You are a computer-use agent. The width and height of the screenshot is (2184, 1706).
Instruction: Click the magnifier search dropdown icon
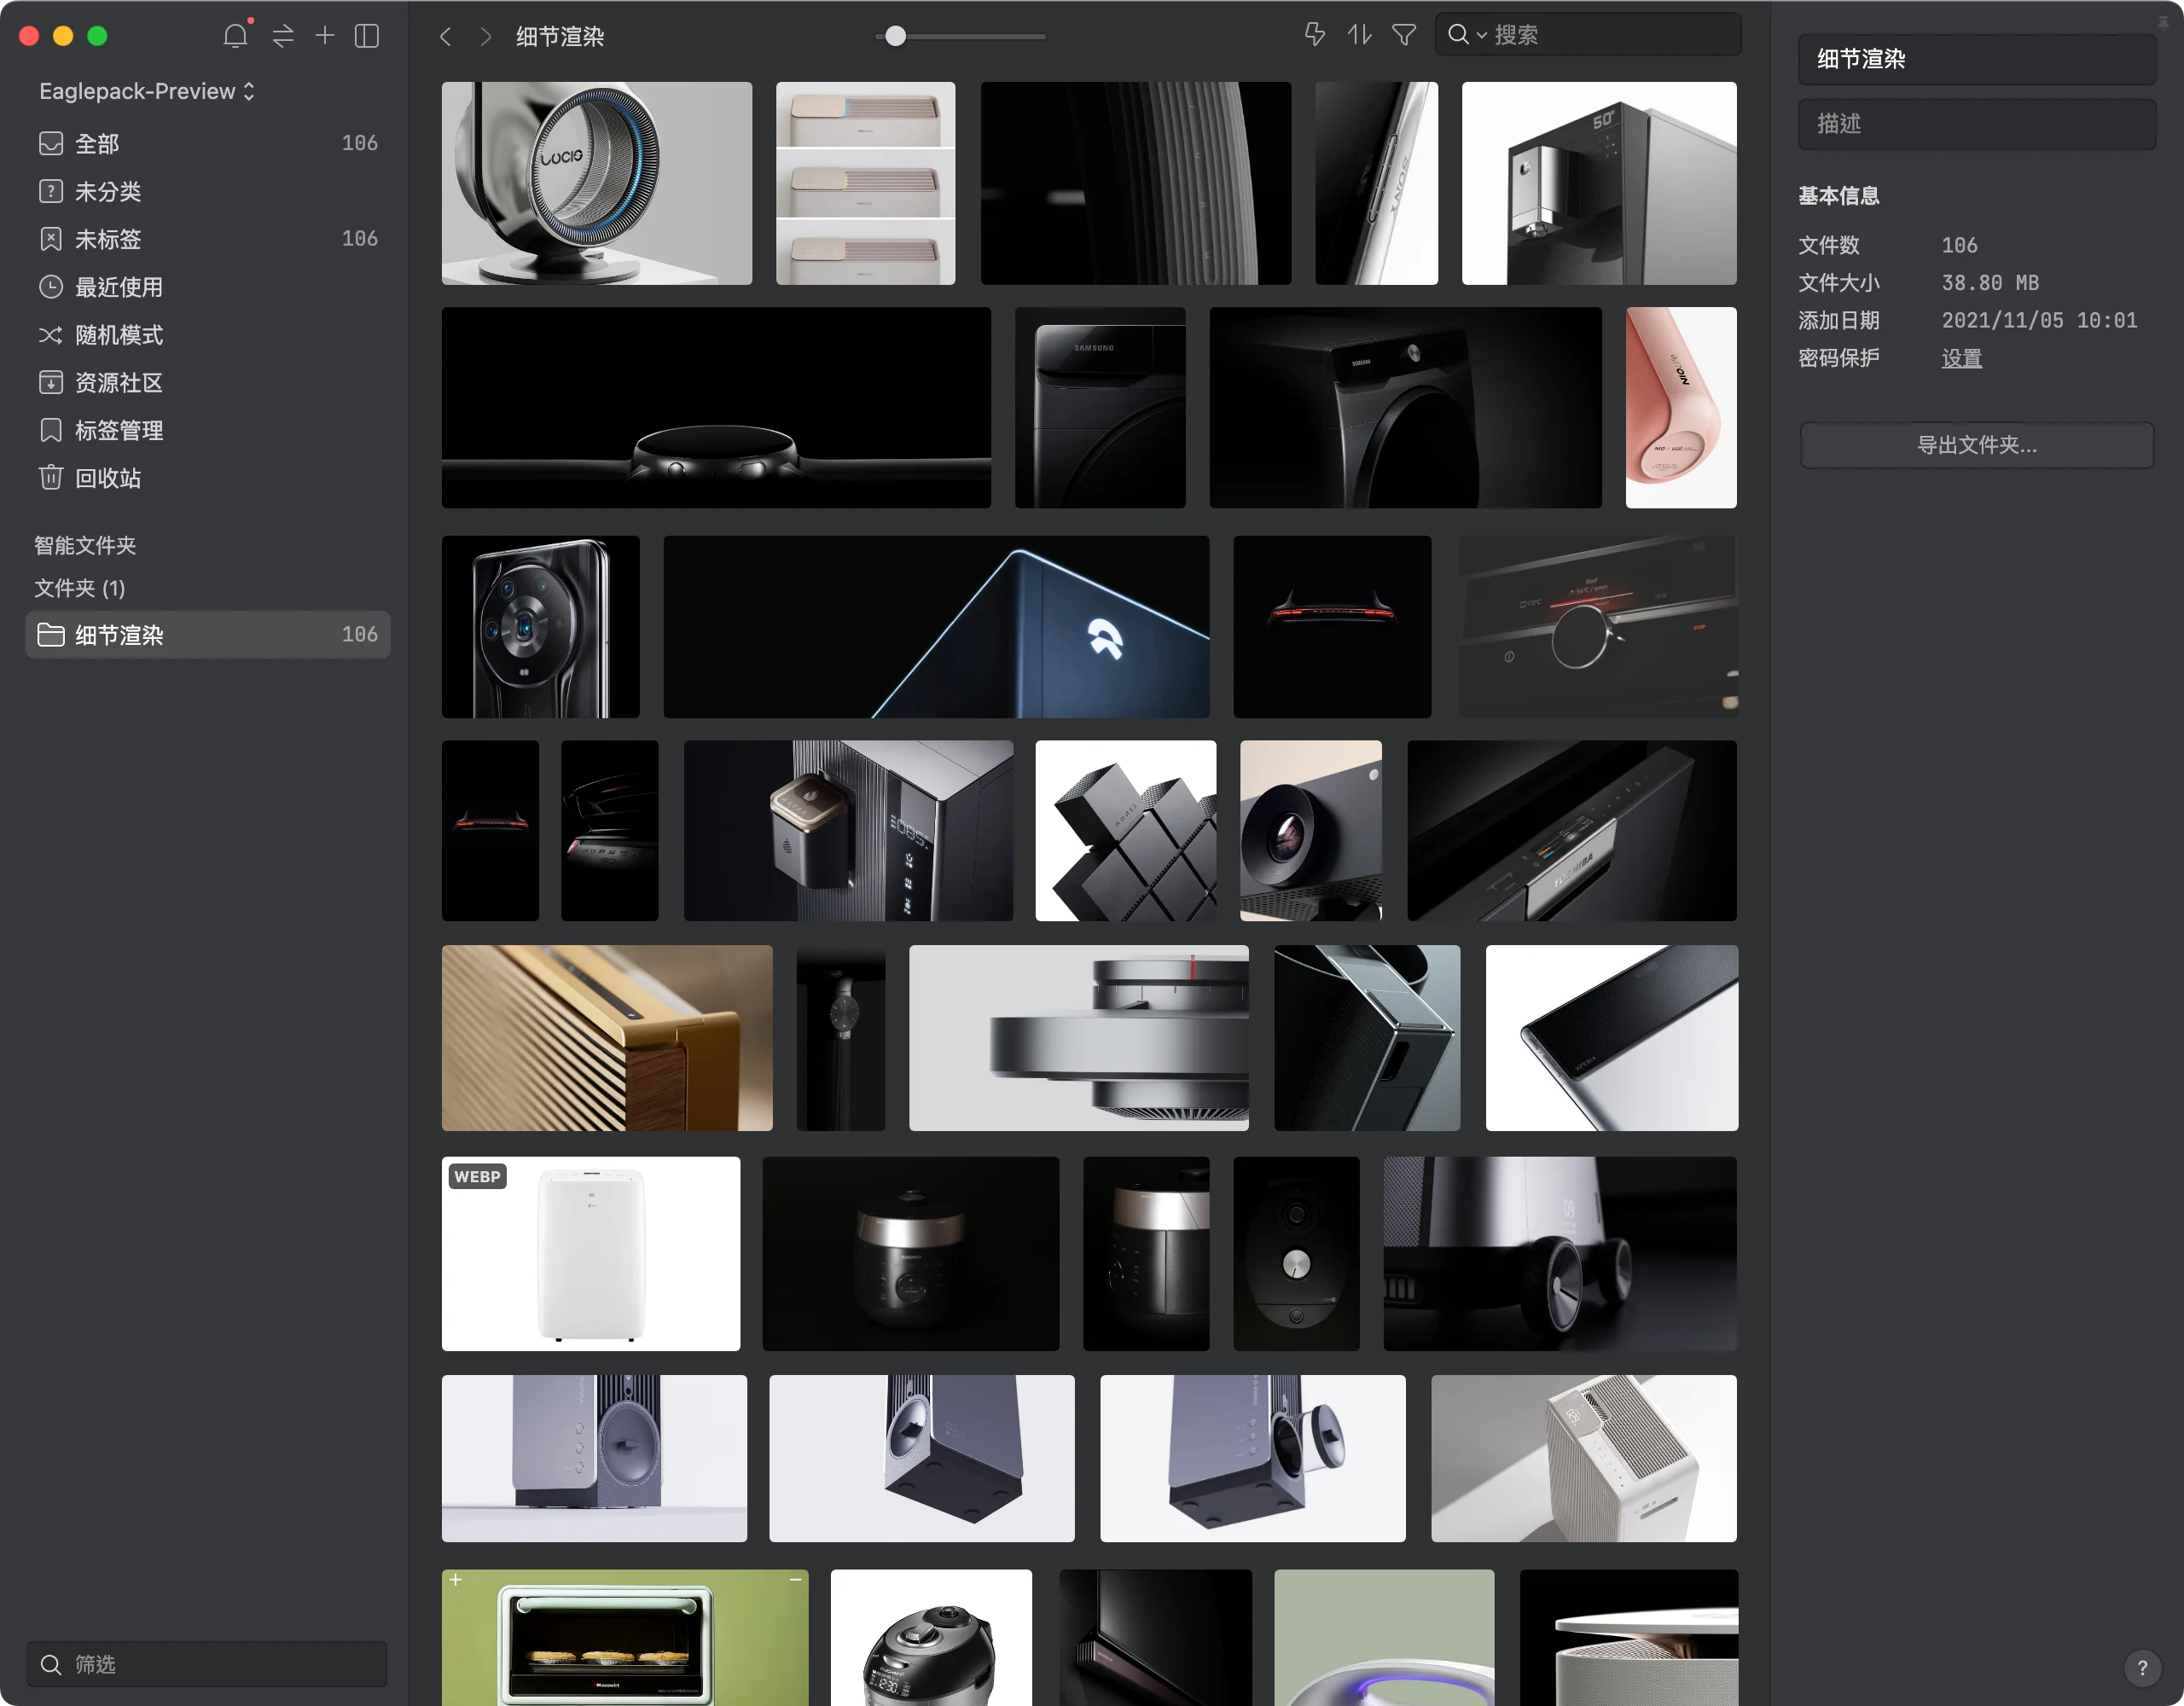pyautogui.click(x=1466, y=35)
